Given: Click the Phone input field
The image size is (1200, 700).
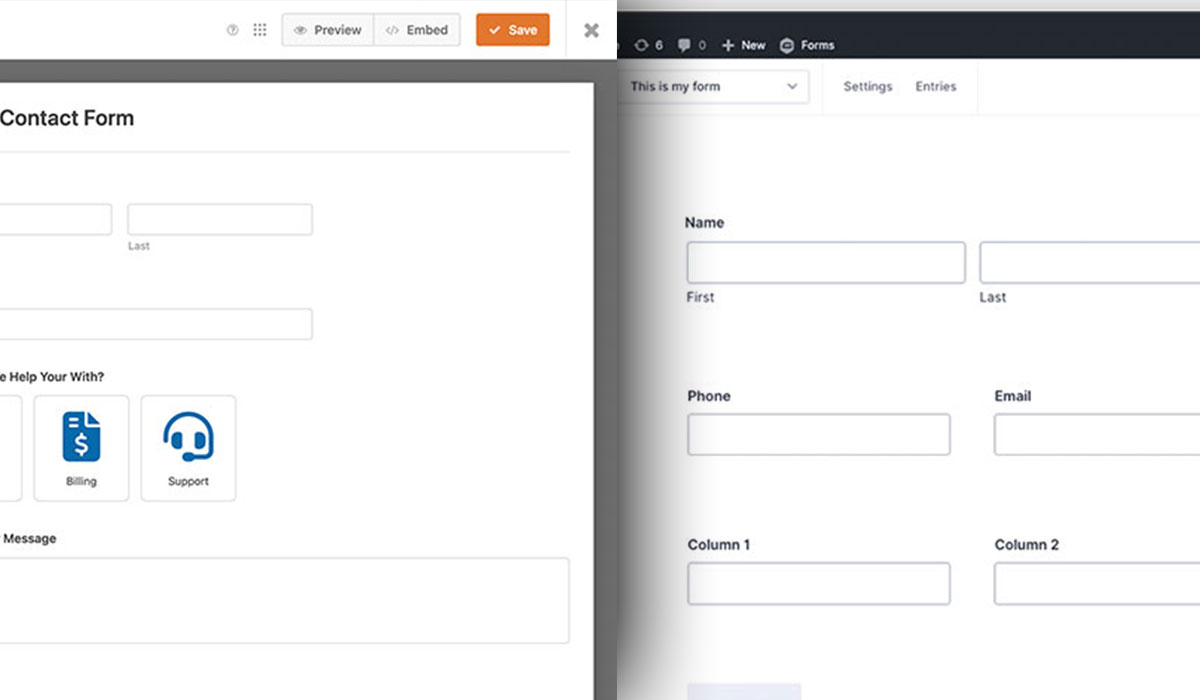Looking at the screenshot, I should [818, 434].
